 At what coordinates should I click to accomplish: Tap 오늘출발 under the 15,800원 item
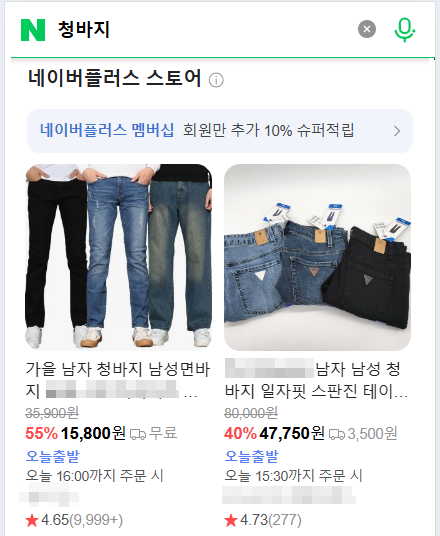coord(52,456)
